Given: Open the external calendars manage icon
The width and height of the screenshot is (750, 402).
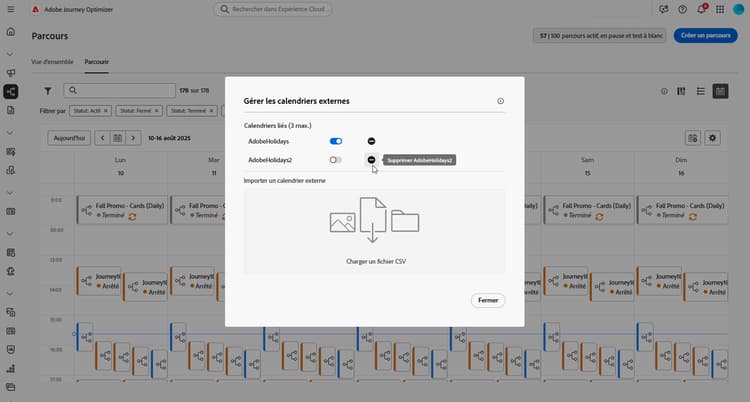Looking at the screenshot, I should click(x=693, y=138).
